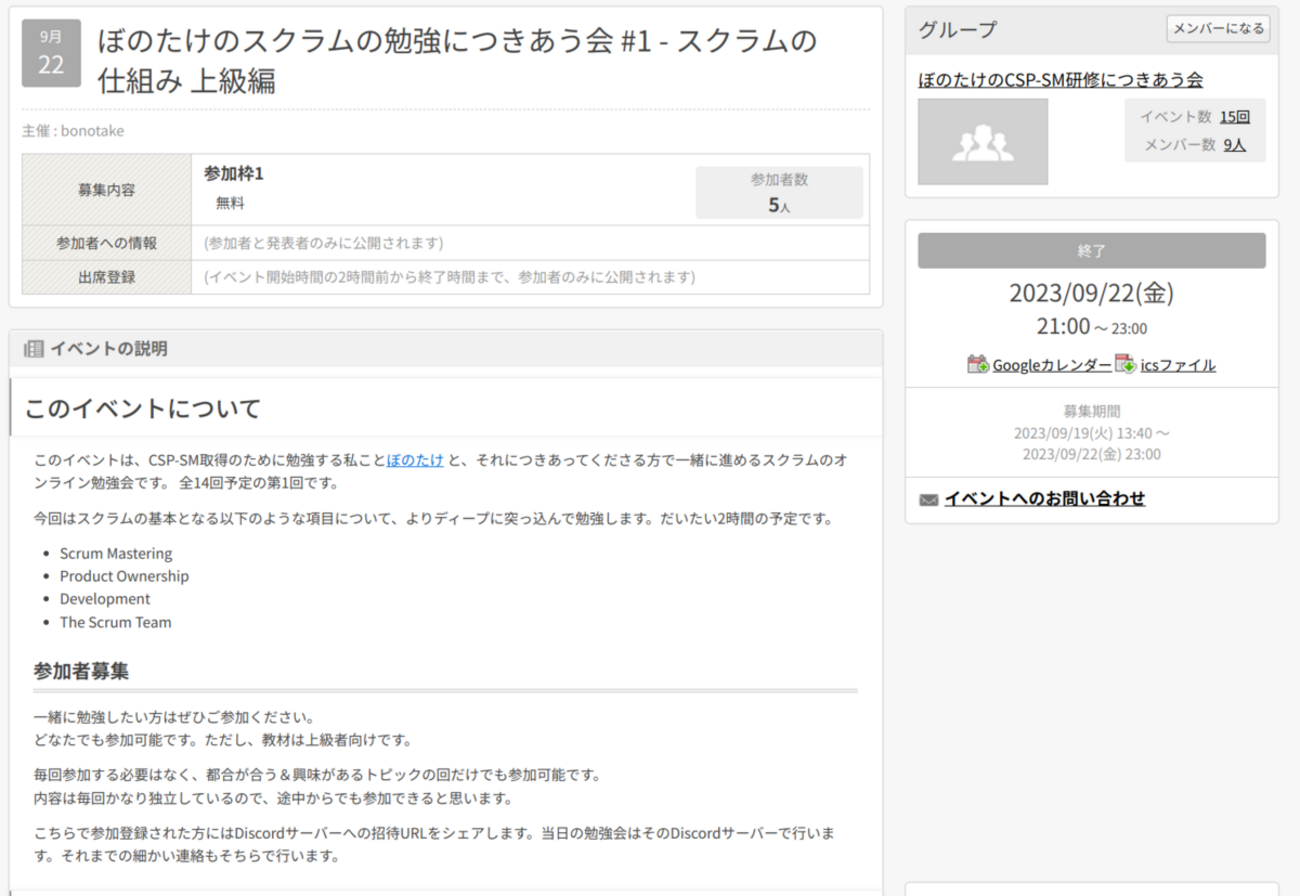Click the envelope inquiry icon
The height and width of the screenshot is (896, 1300).
tap(928, 499)
